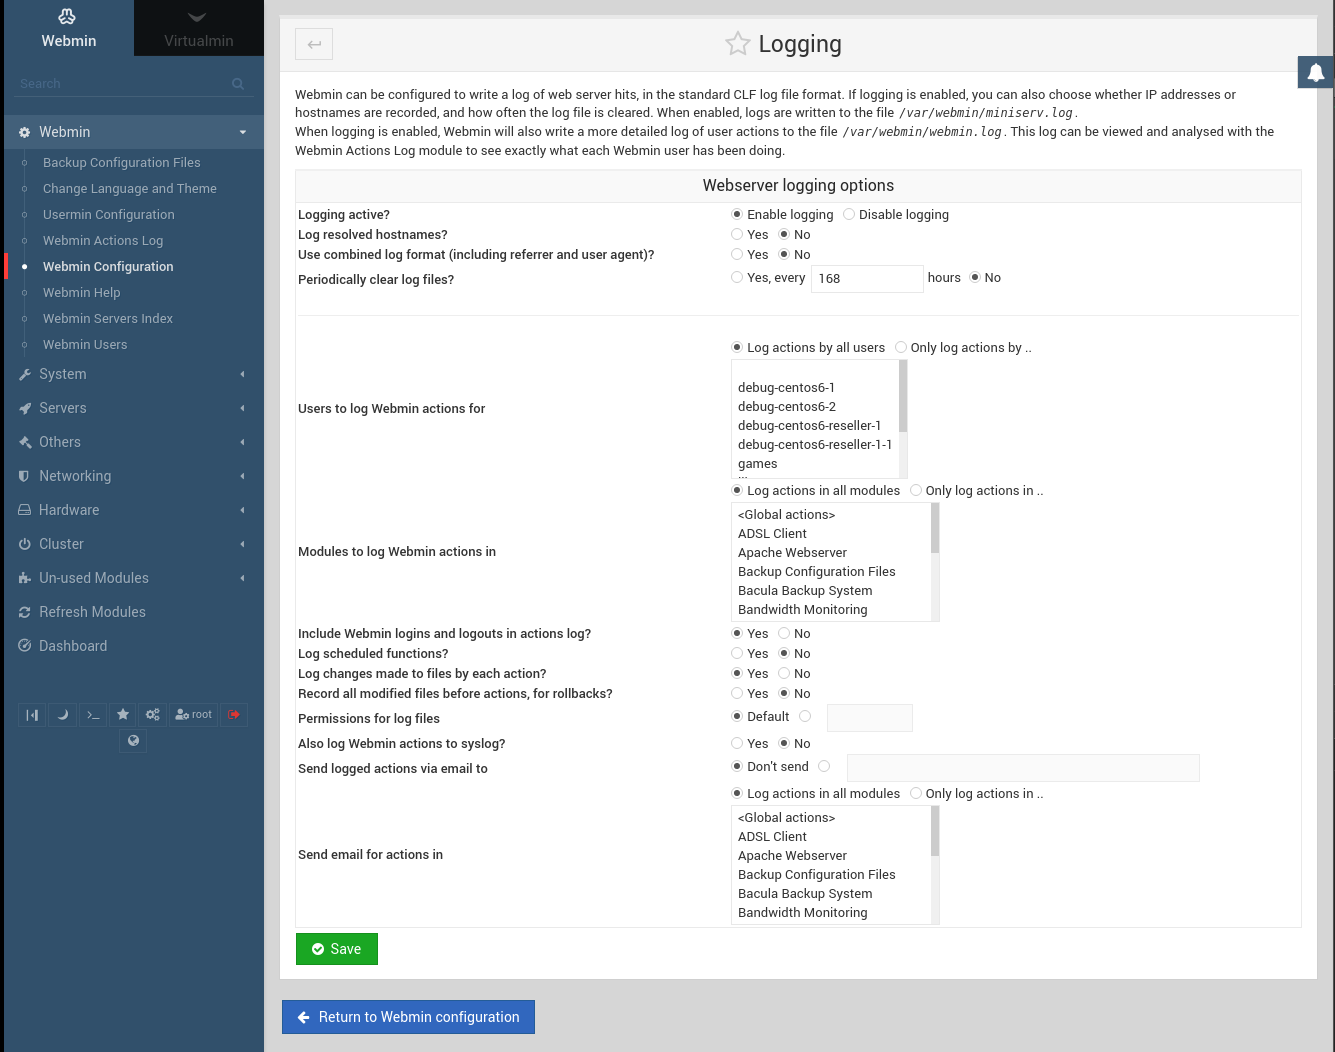This screenshot has width=1335, height=1052.
Task: Click the star favorites icon in the sidebar footer
Action: click(x=122, y=714)
